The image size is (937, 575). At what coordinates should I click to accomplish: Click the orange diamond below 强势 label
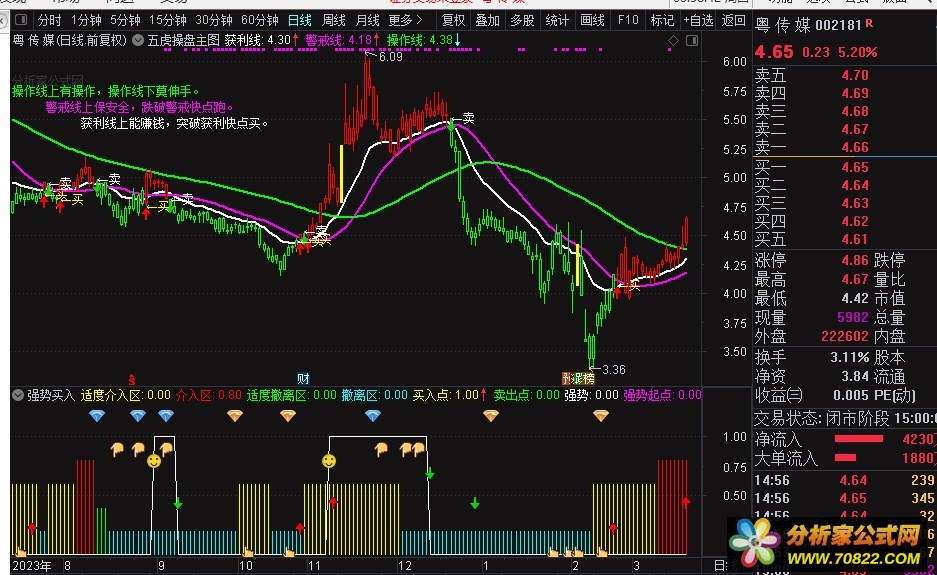601,415
